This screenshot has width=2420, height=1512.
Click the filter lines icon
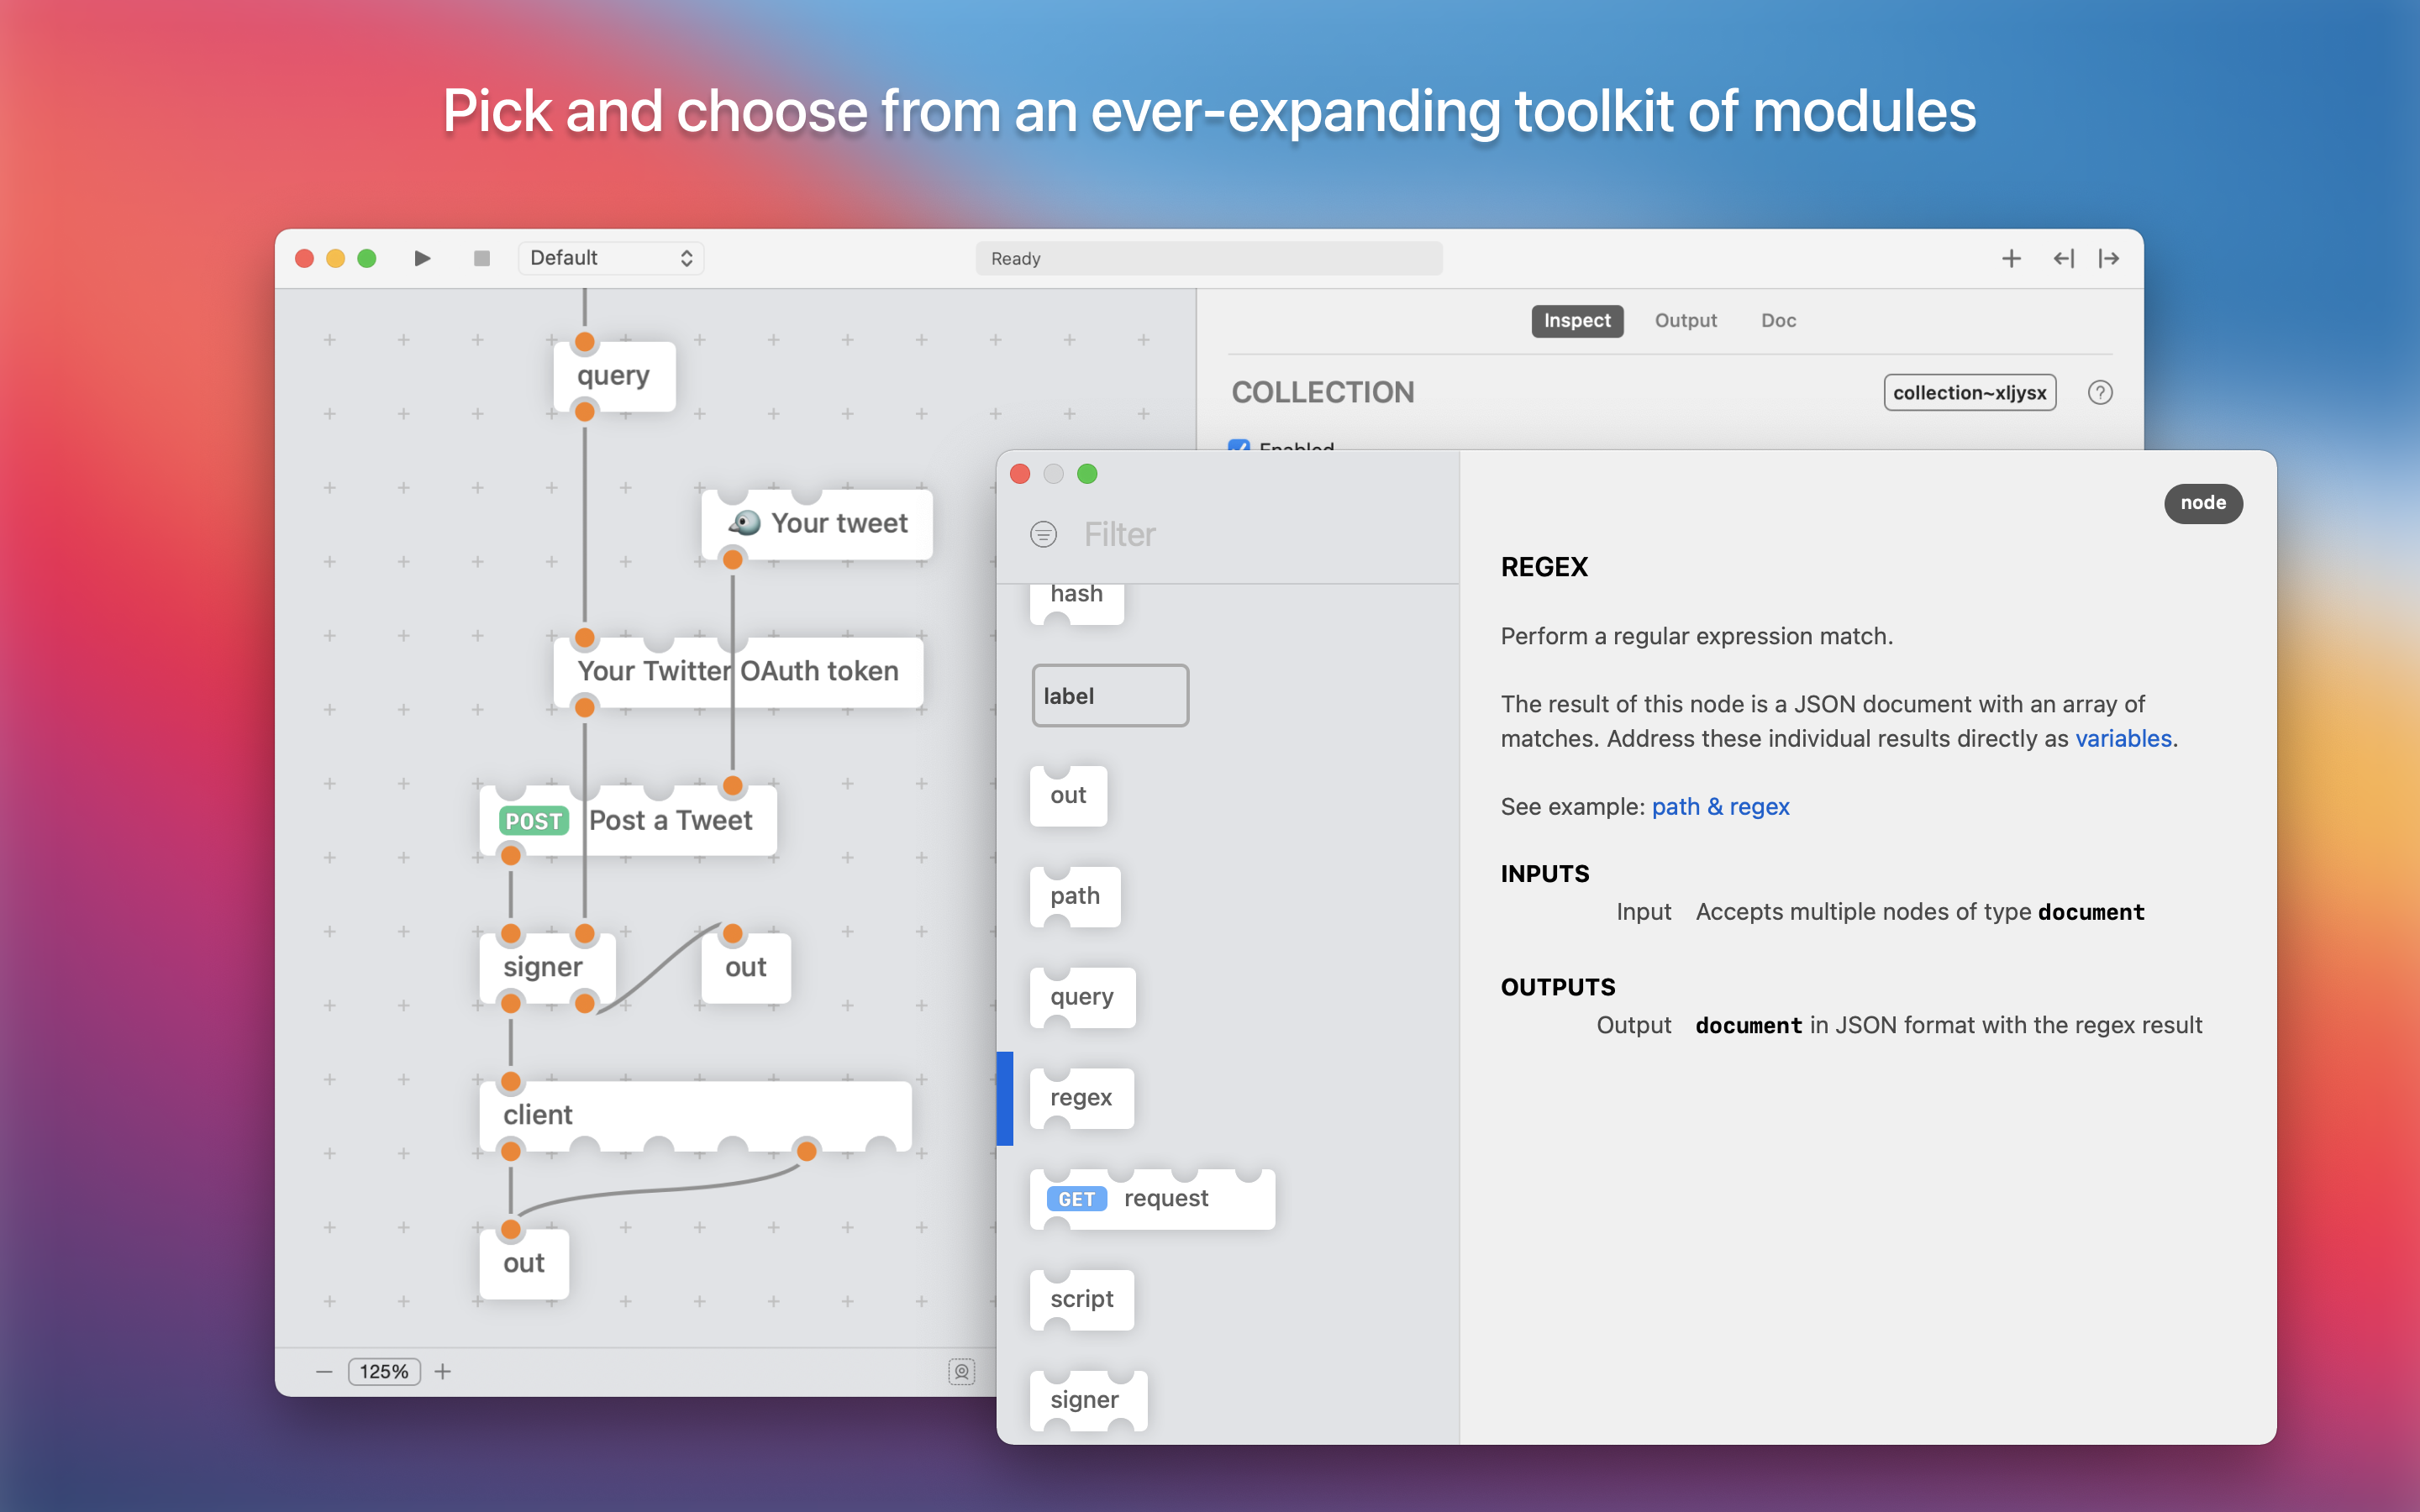coord(1043,535)
